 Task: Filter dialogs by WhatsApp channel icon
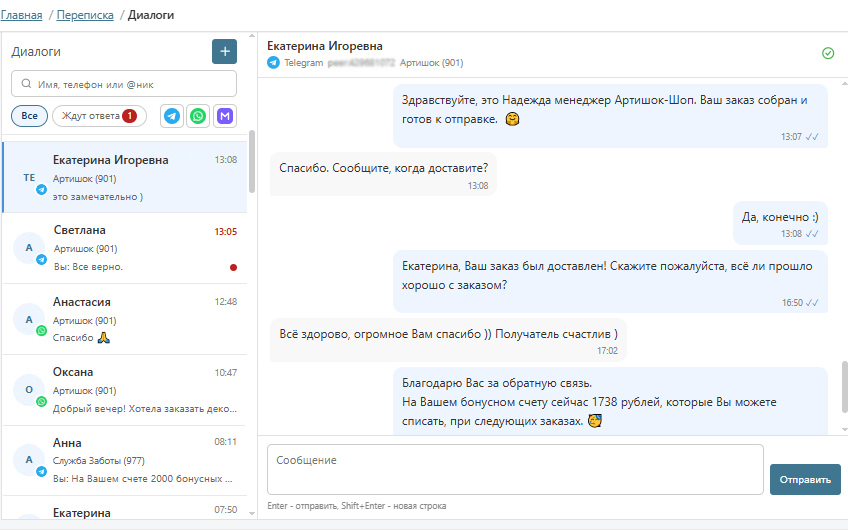pyautogui.click(x=198, y=116)
